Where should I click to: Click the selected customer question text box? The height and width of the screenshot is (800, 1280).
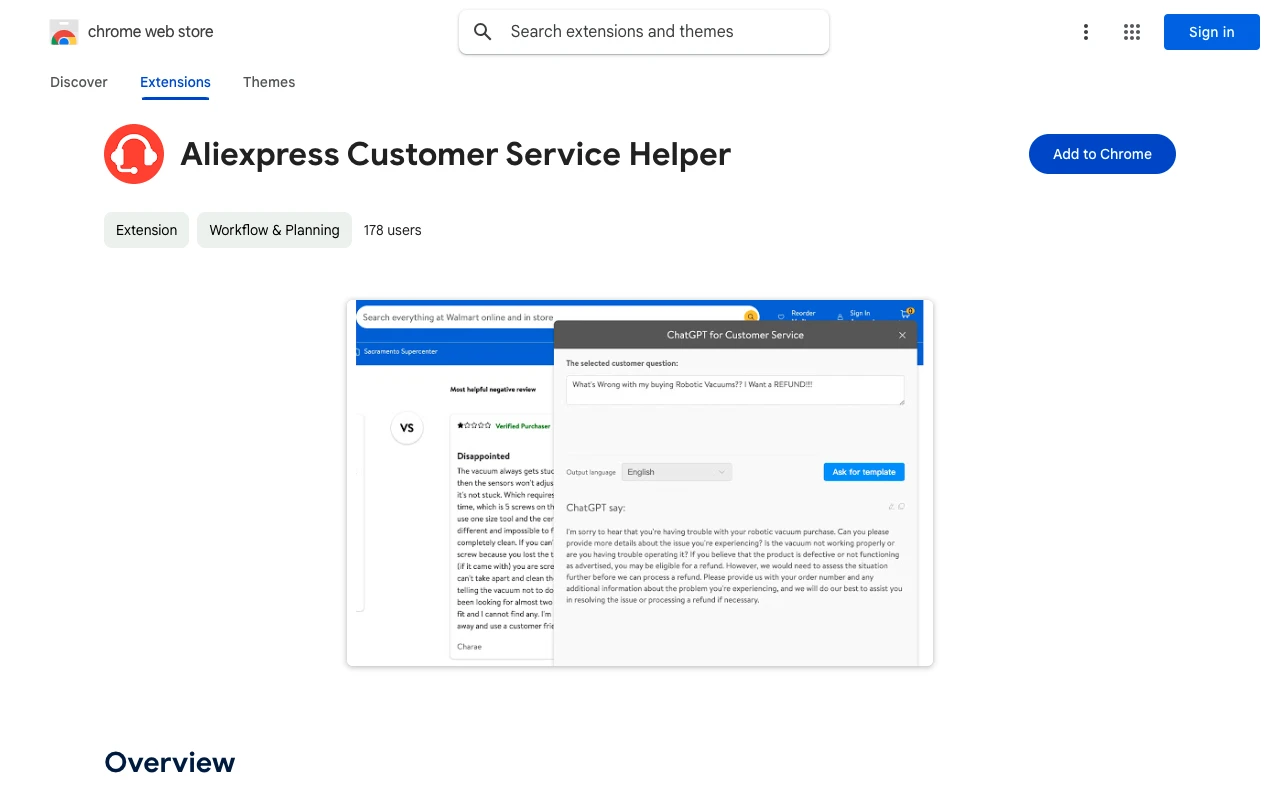[735, 390]
